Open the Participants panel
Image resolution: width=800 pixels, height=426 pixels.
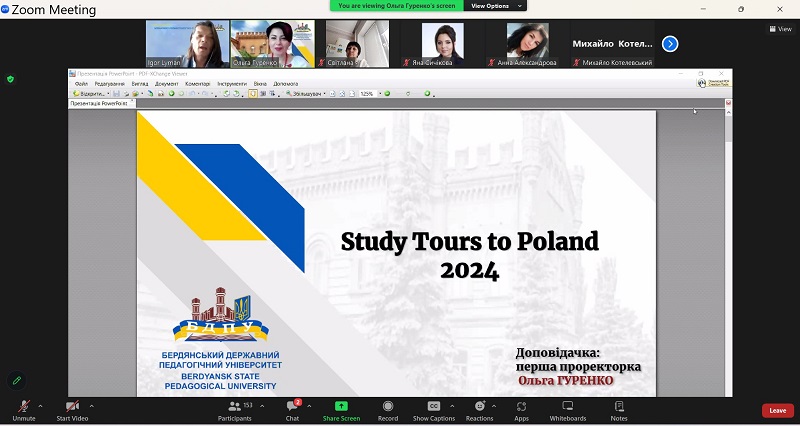coord(235,407)
